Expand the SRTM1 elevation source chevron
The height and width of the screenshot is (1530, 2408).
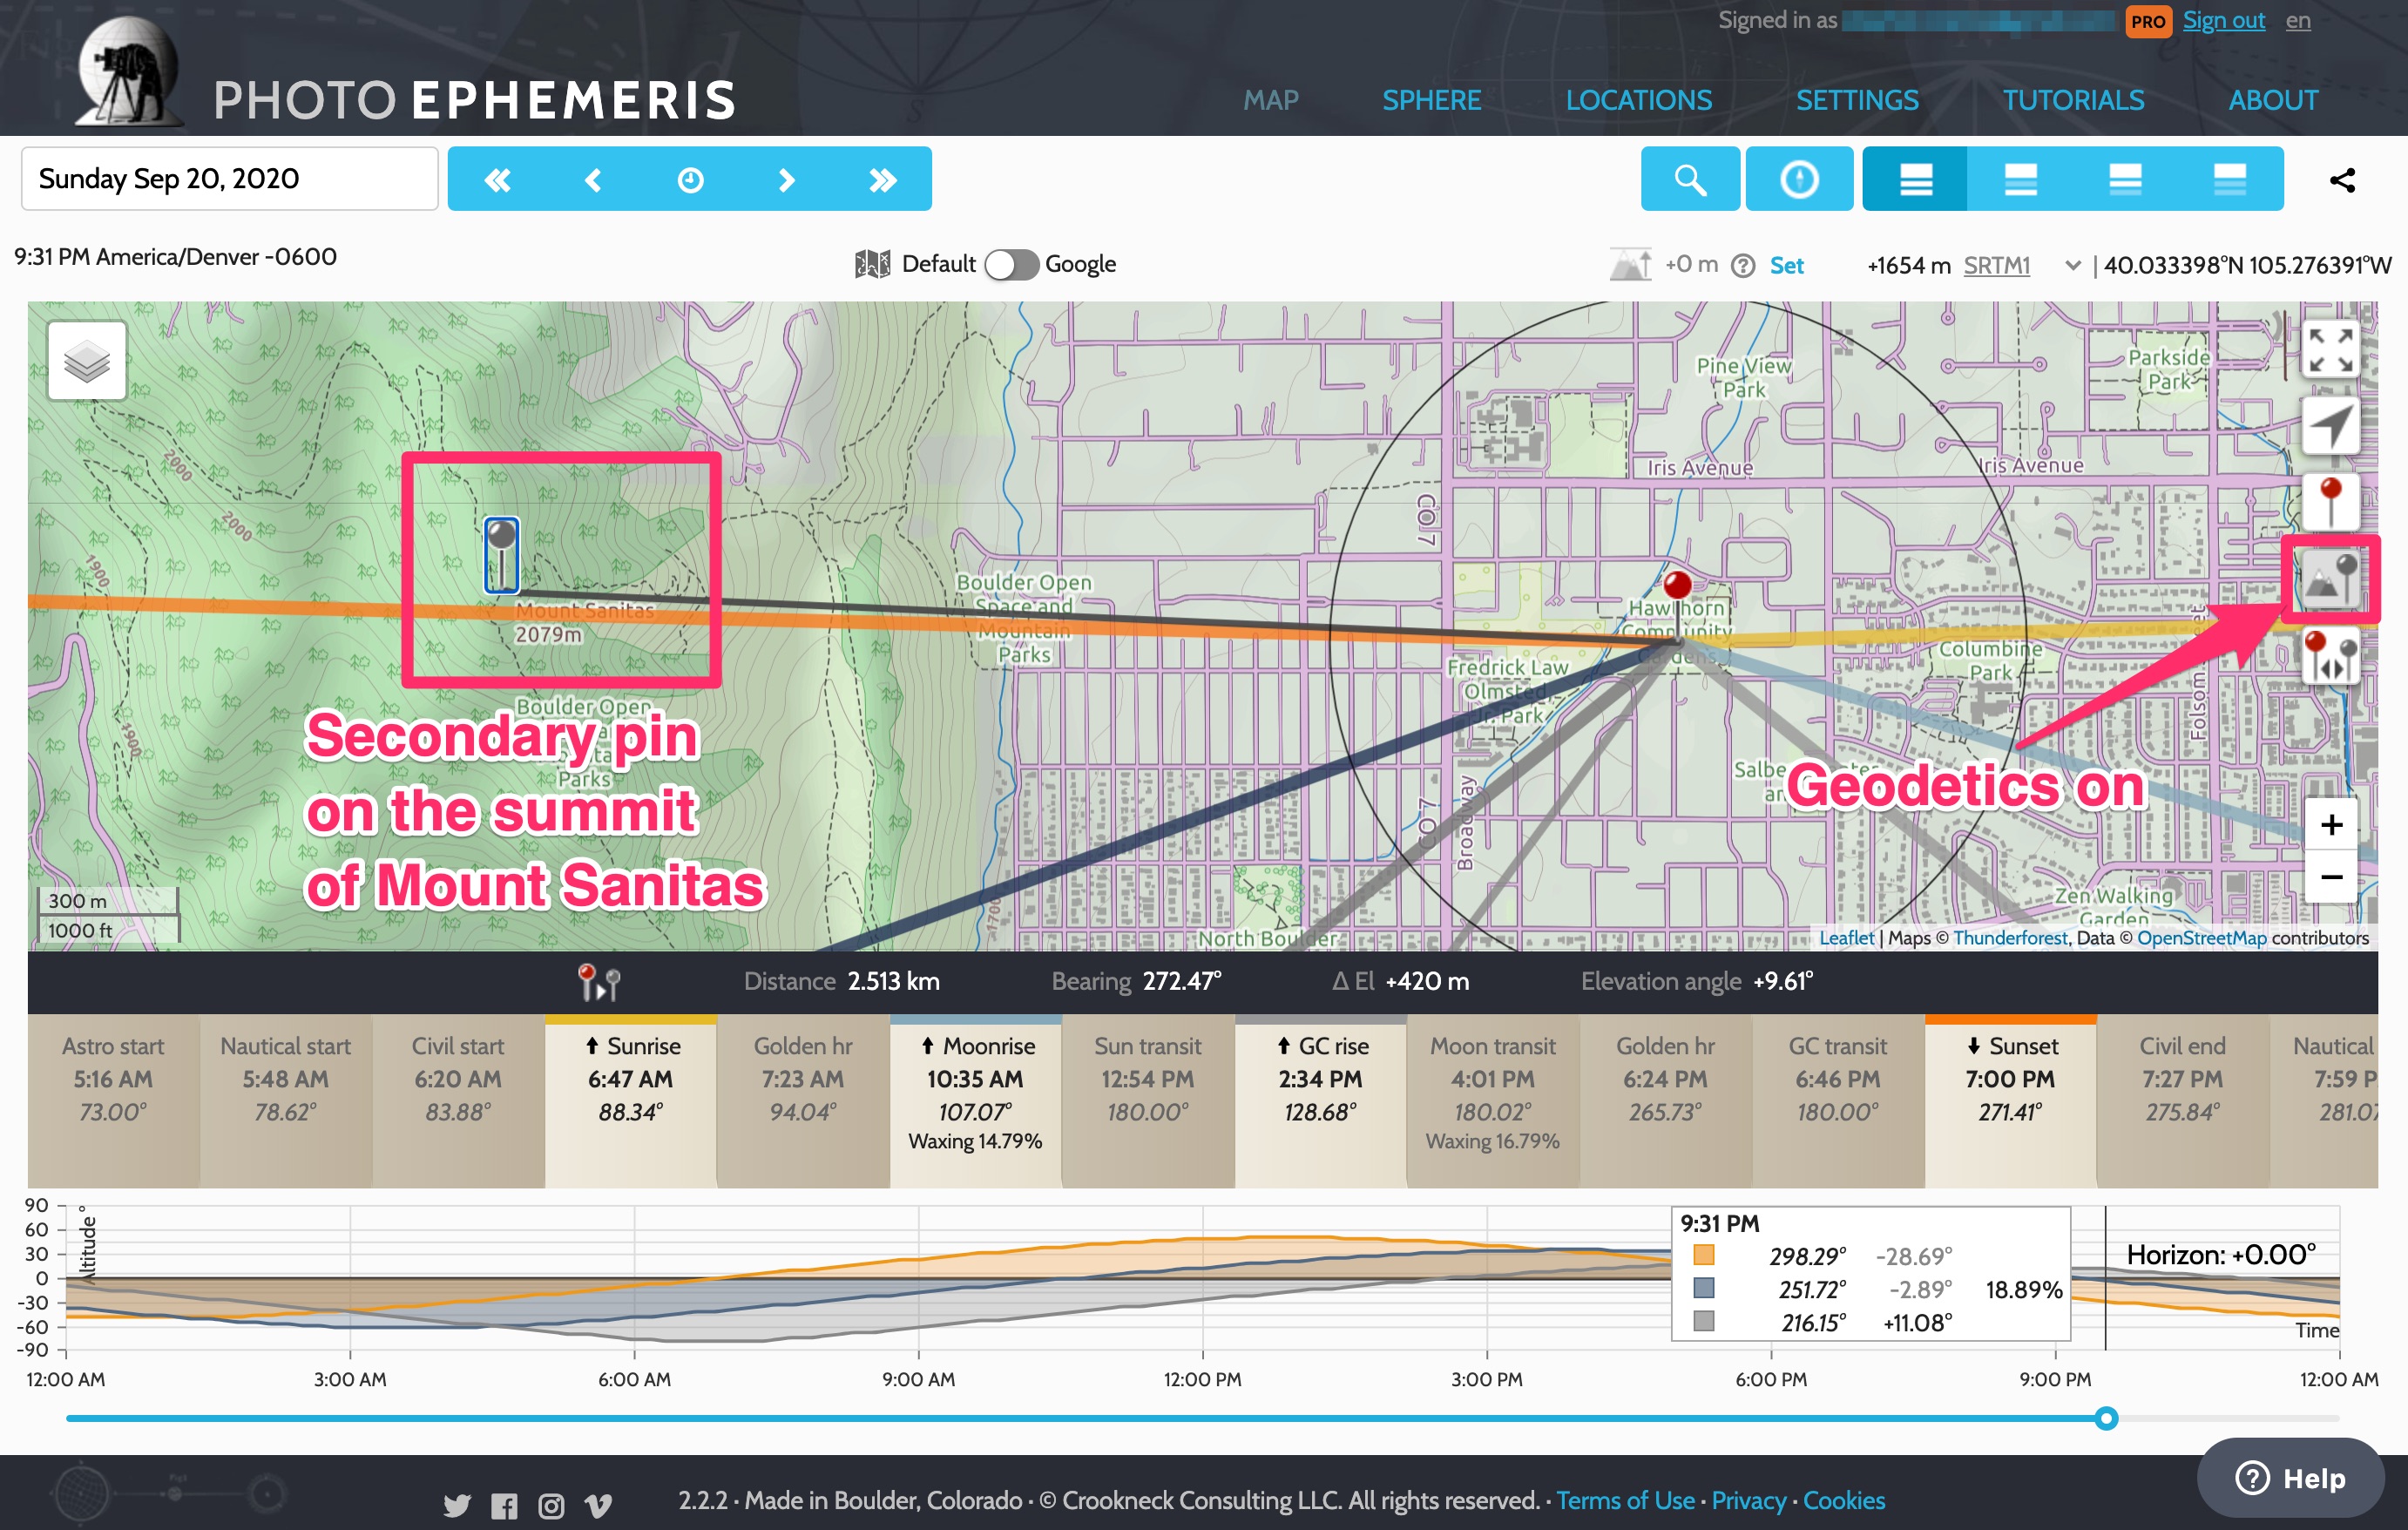click(x=2073, y=266)
